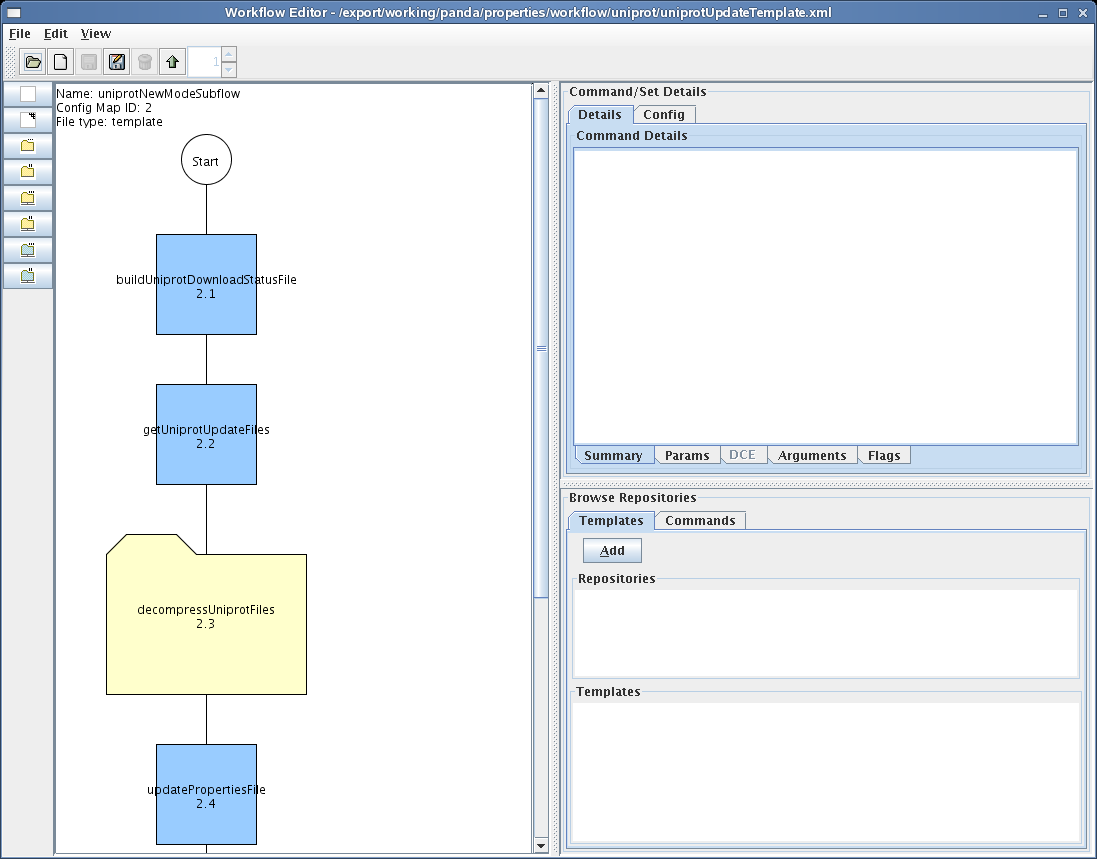Select the Arguments tab

pyautogui.click(x=812, y=455)
